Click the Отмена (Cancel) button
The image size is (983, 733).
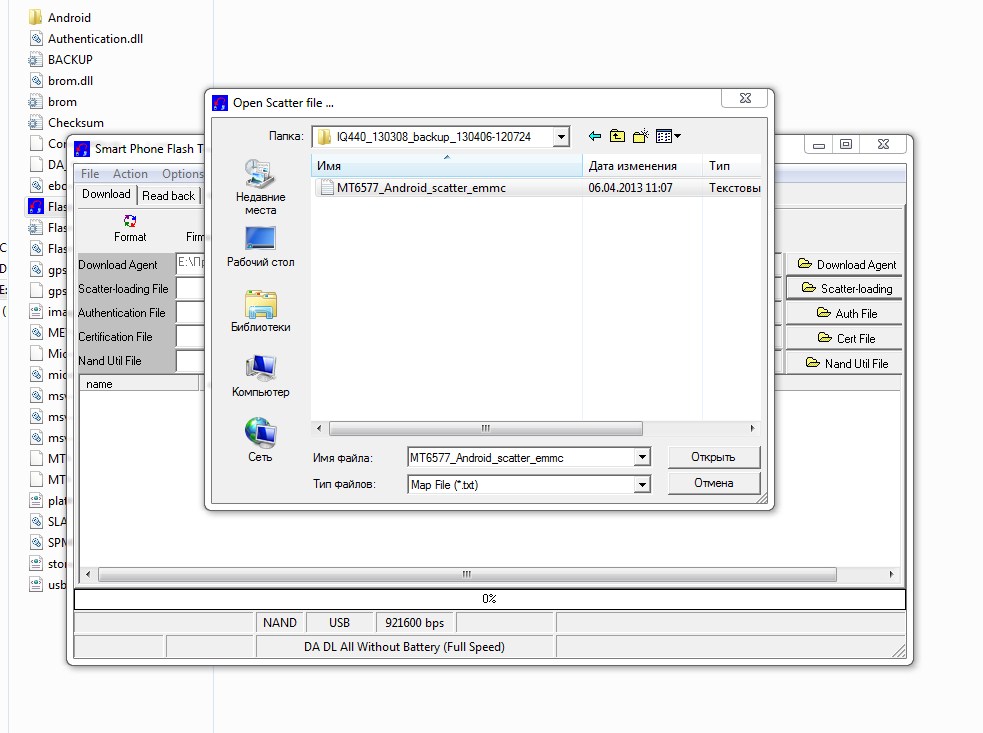tap(713, 483)
